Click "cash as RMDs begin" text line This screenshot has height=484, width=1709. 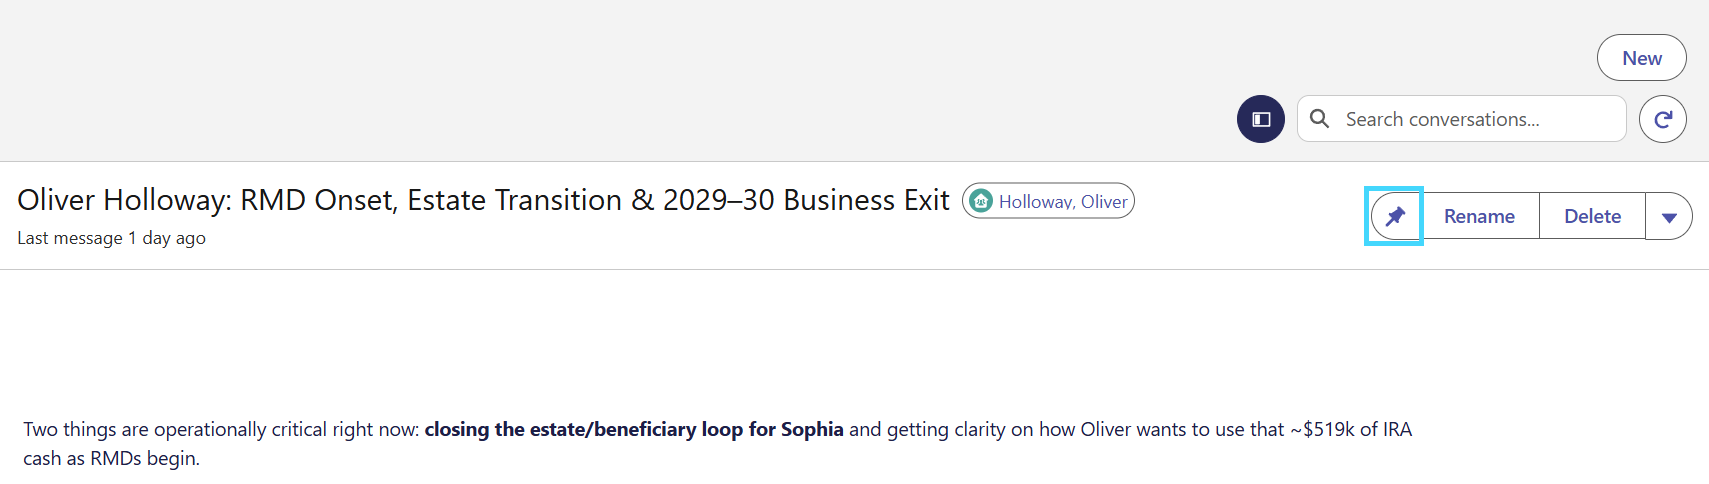pos(111,458)
